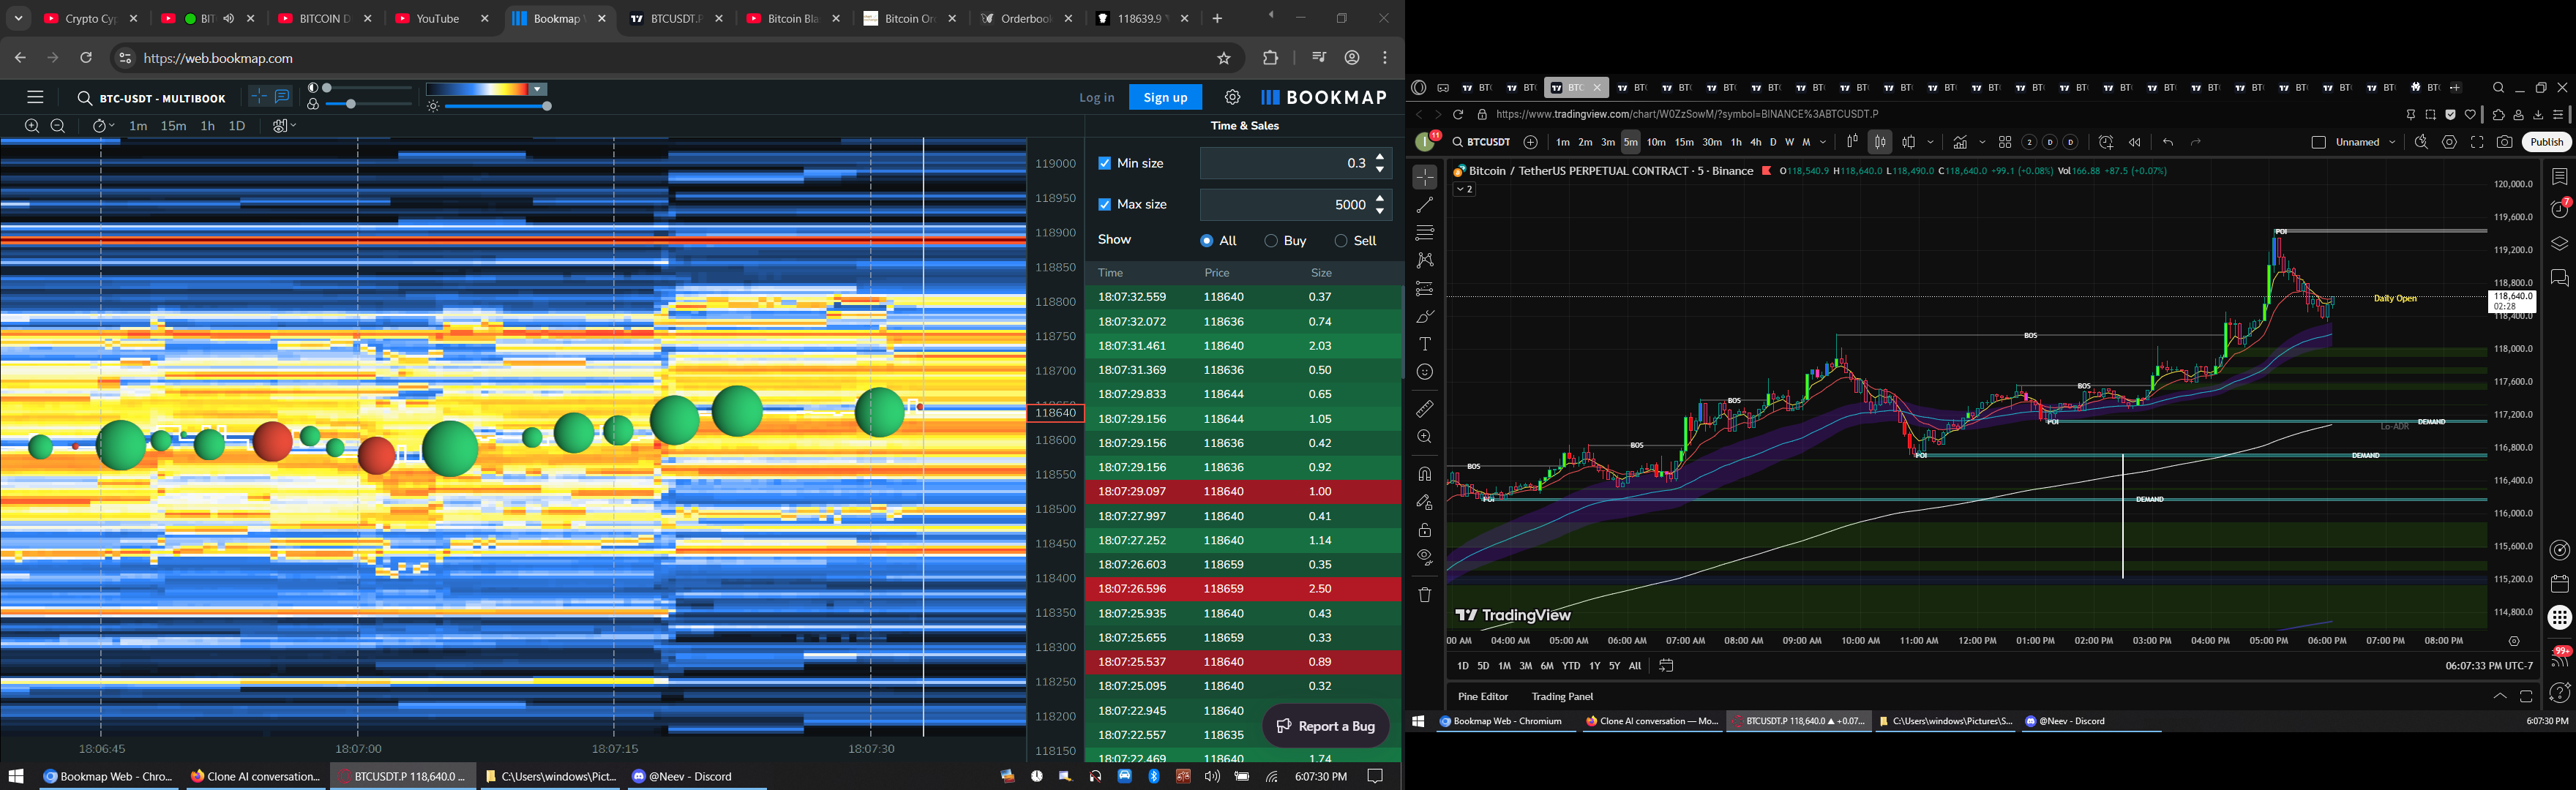Select the TradingView text tool
Image resolution: width=2576 pixels, height=790 pixels.
1425,344
